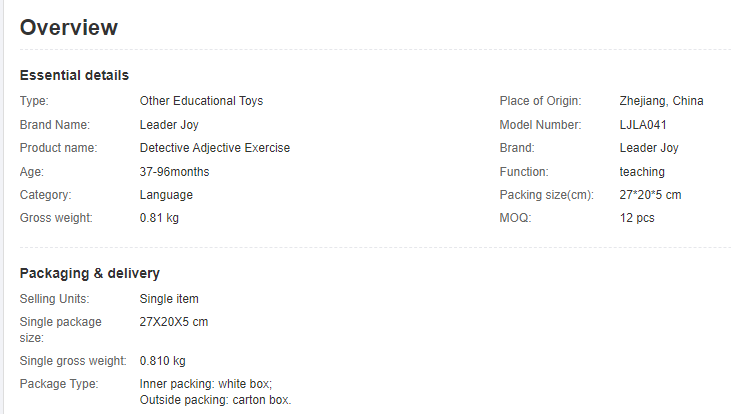Select the 37-96months age value

click(x=174, y=172)
